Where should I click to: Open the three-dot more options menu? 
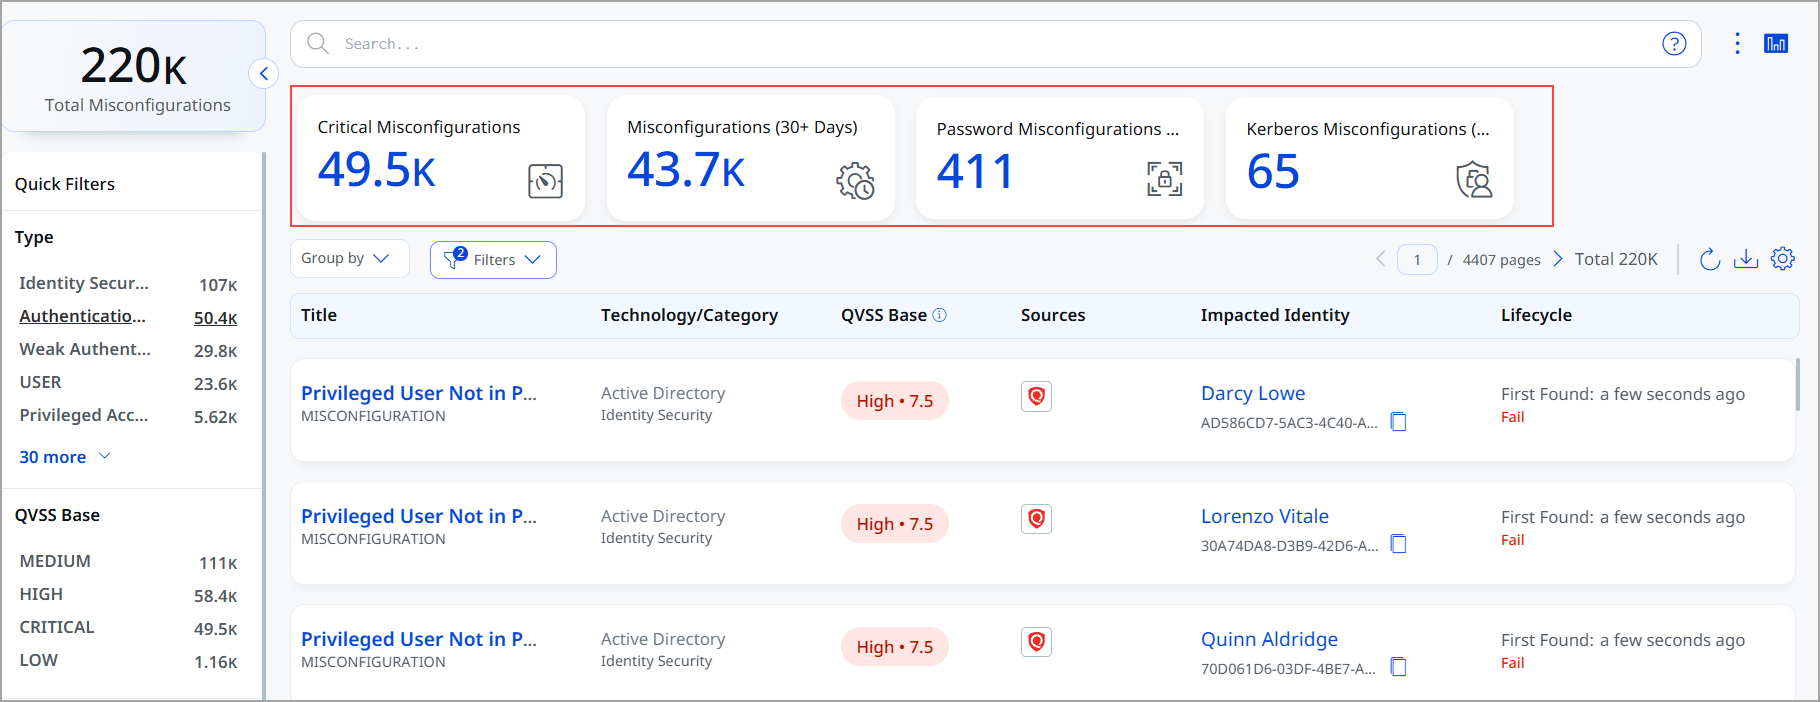tap(1737, 44)
